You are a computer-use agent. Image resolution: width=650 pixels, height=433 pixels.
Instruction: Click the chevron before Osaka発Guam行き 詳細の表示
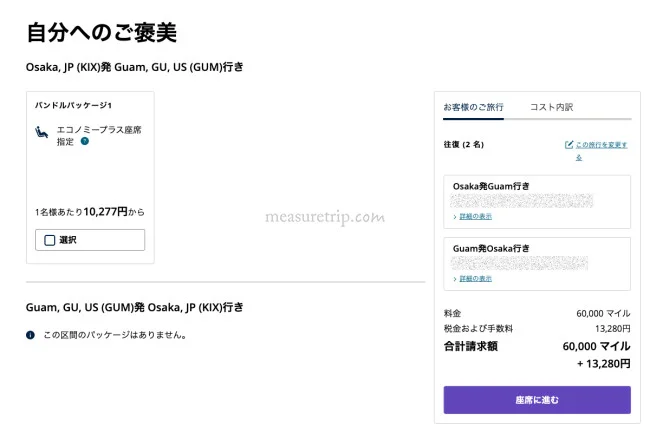(x=455, y=217)
